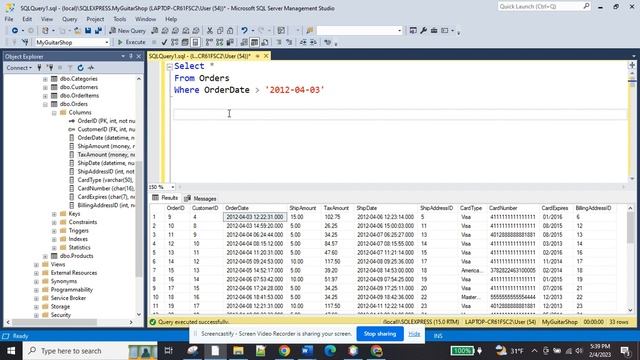Refresh the Object Explorer tree
This screenshot has width=640, height=360.
[x=80, y=68]
